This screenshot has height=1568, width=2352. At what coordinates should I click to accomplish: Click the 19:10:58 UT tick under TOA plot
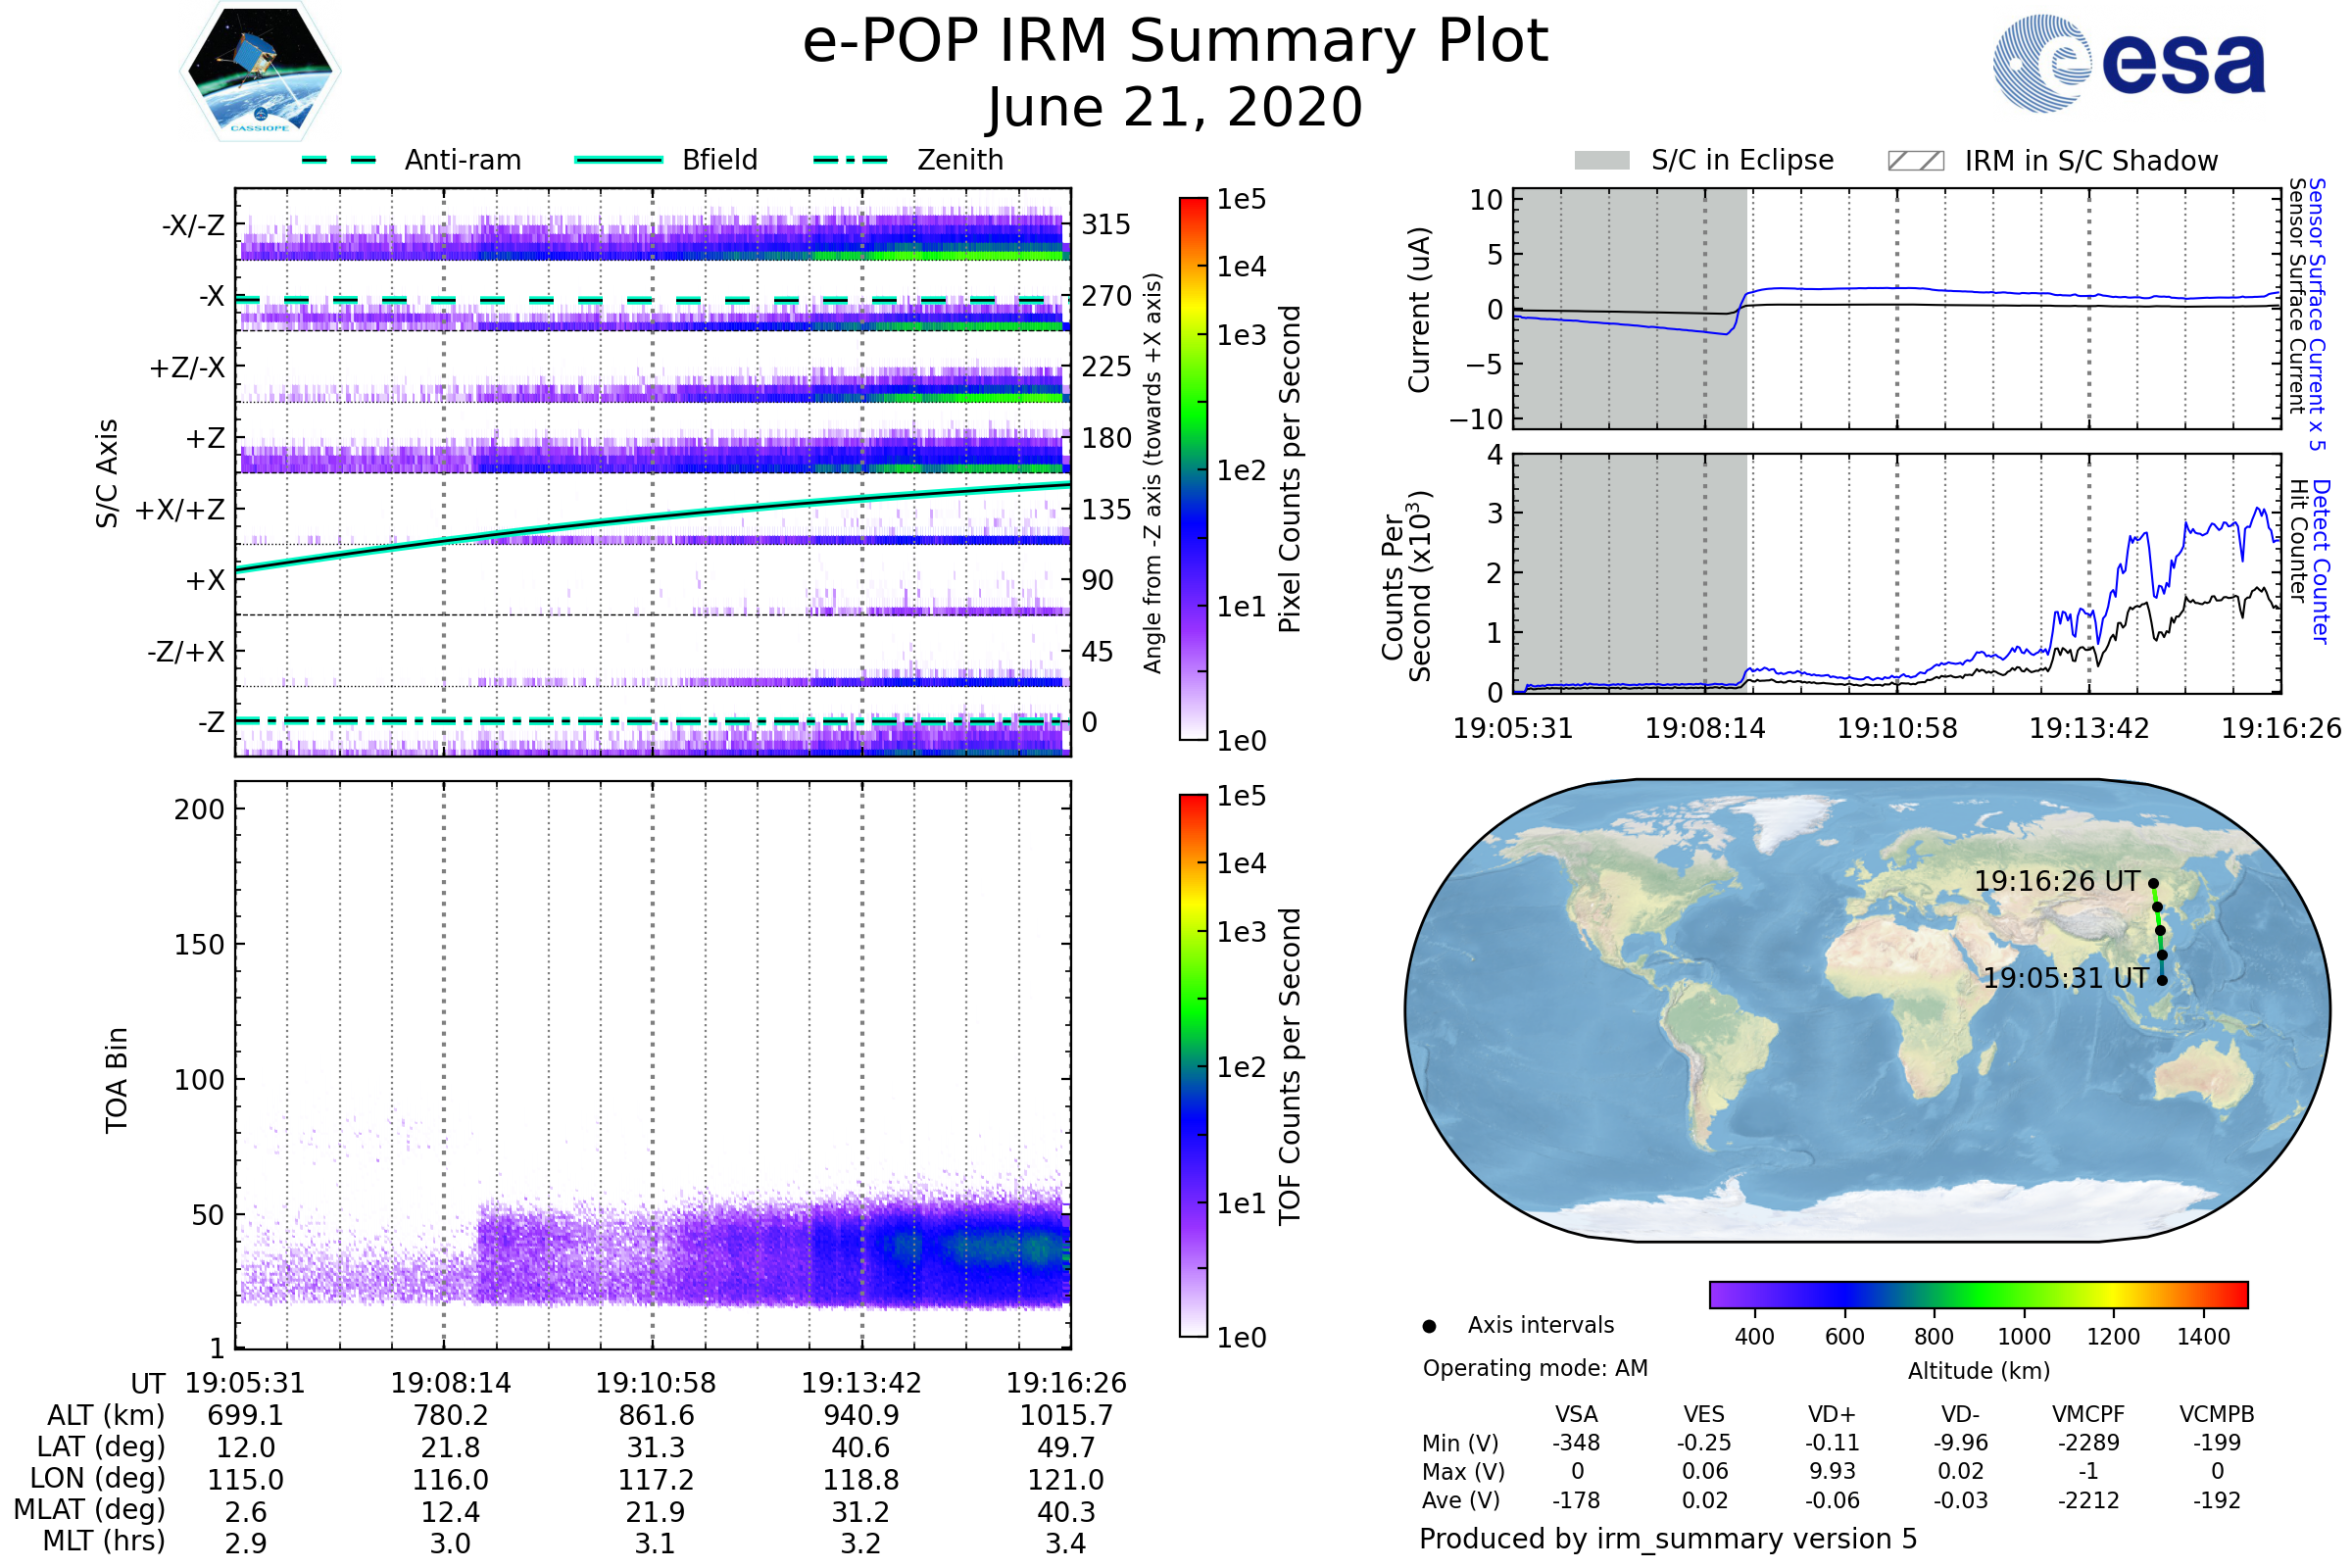point(656,1383)
